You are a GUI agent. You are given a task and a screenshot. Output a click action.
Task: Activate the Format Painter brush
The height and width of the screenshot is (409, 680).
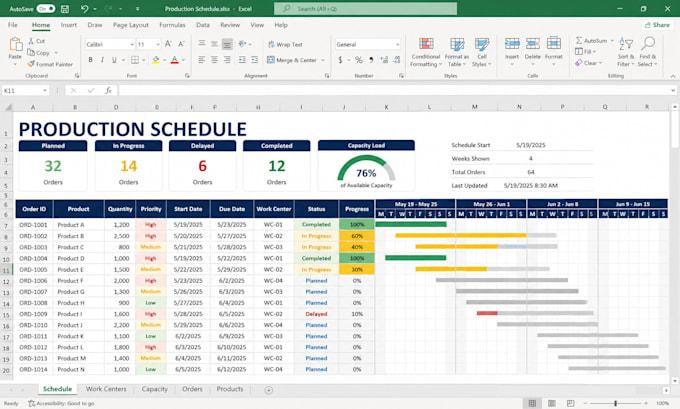point(50,64)
